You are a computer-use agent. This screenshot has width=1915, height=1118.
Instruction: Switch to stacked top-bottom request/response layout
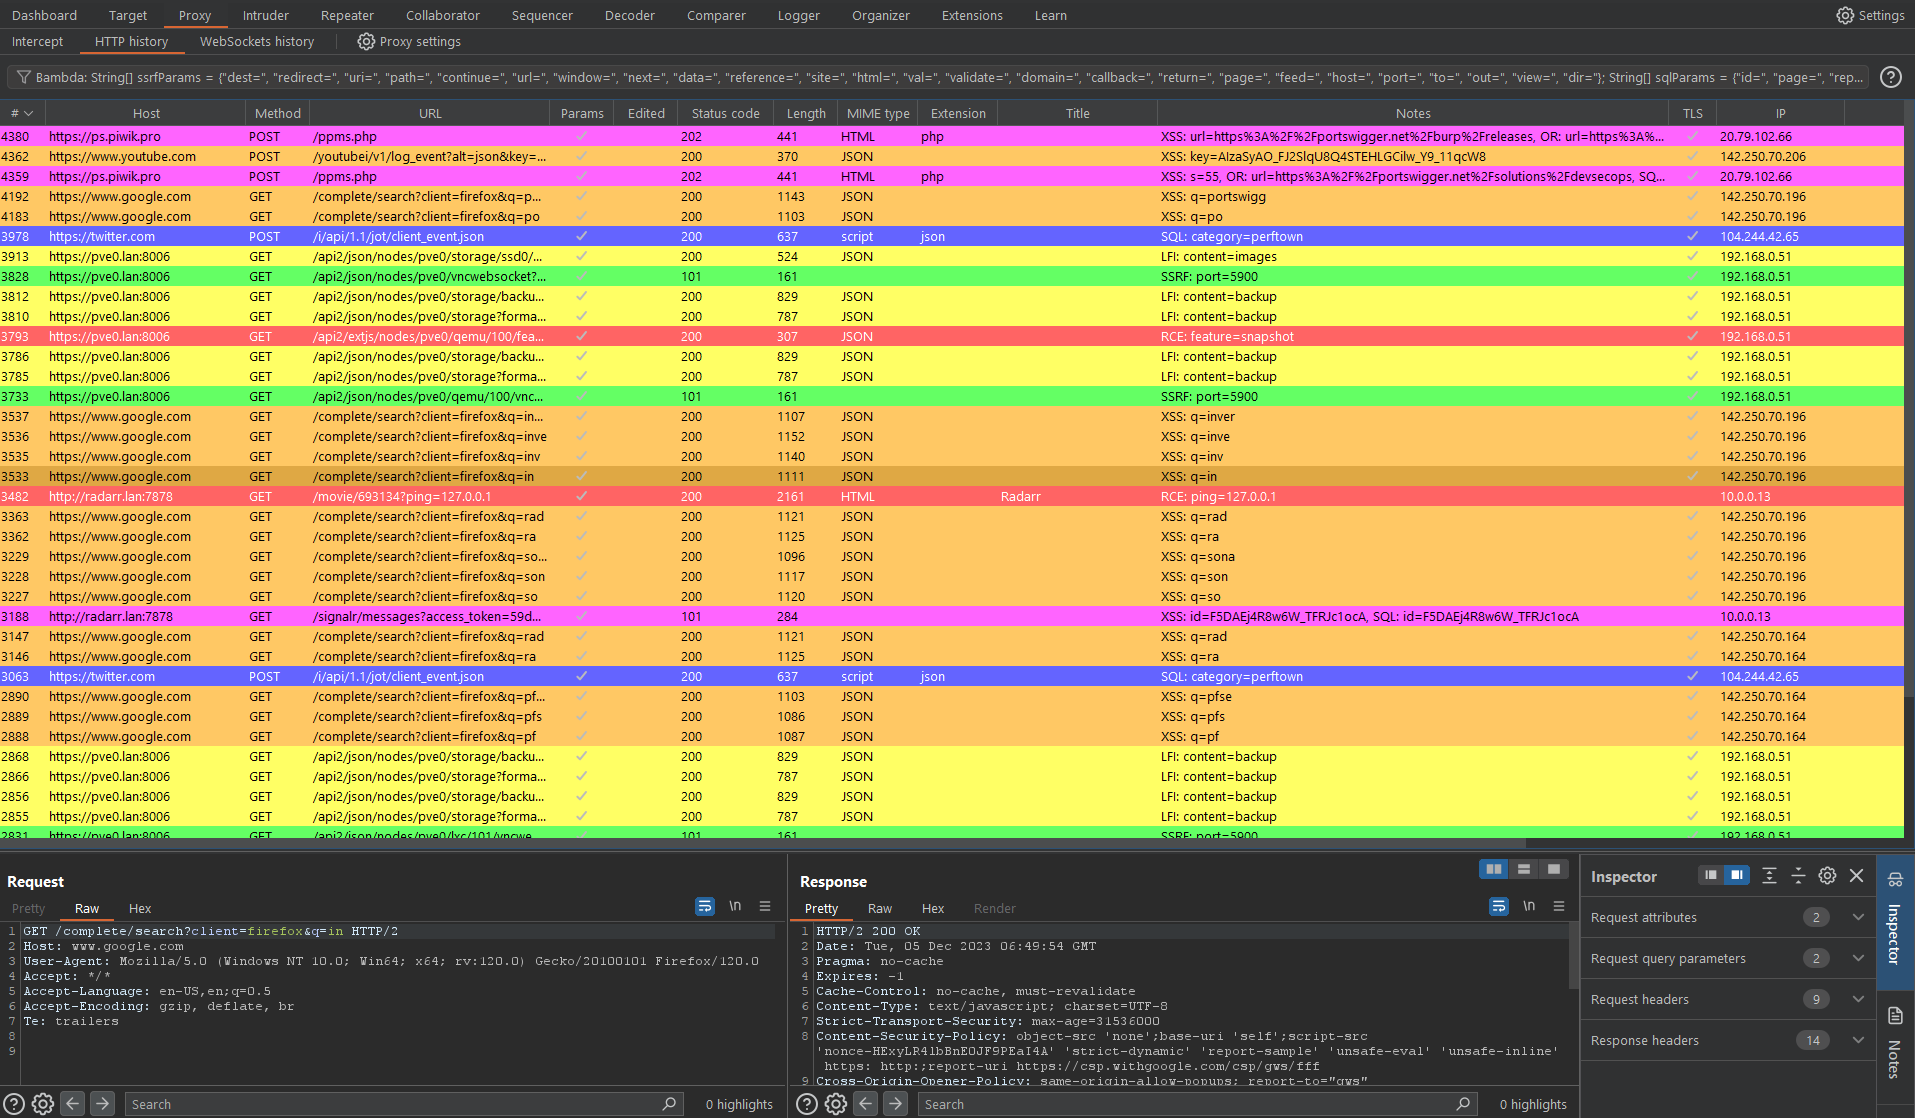pyautogui.click(x=1524, y=869)
